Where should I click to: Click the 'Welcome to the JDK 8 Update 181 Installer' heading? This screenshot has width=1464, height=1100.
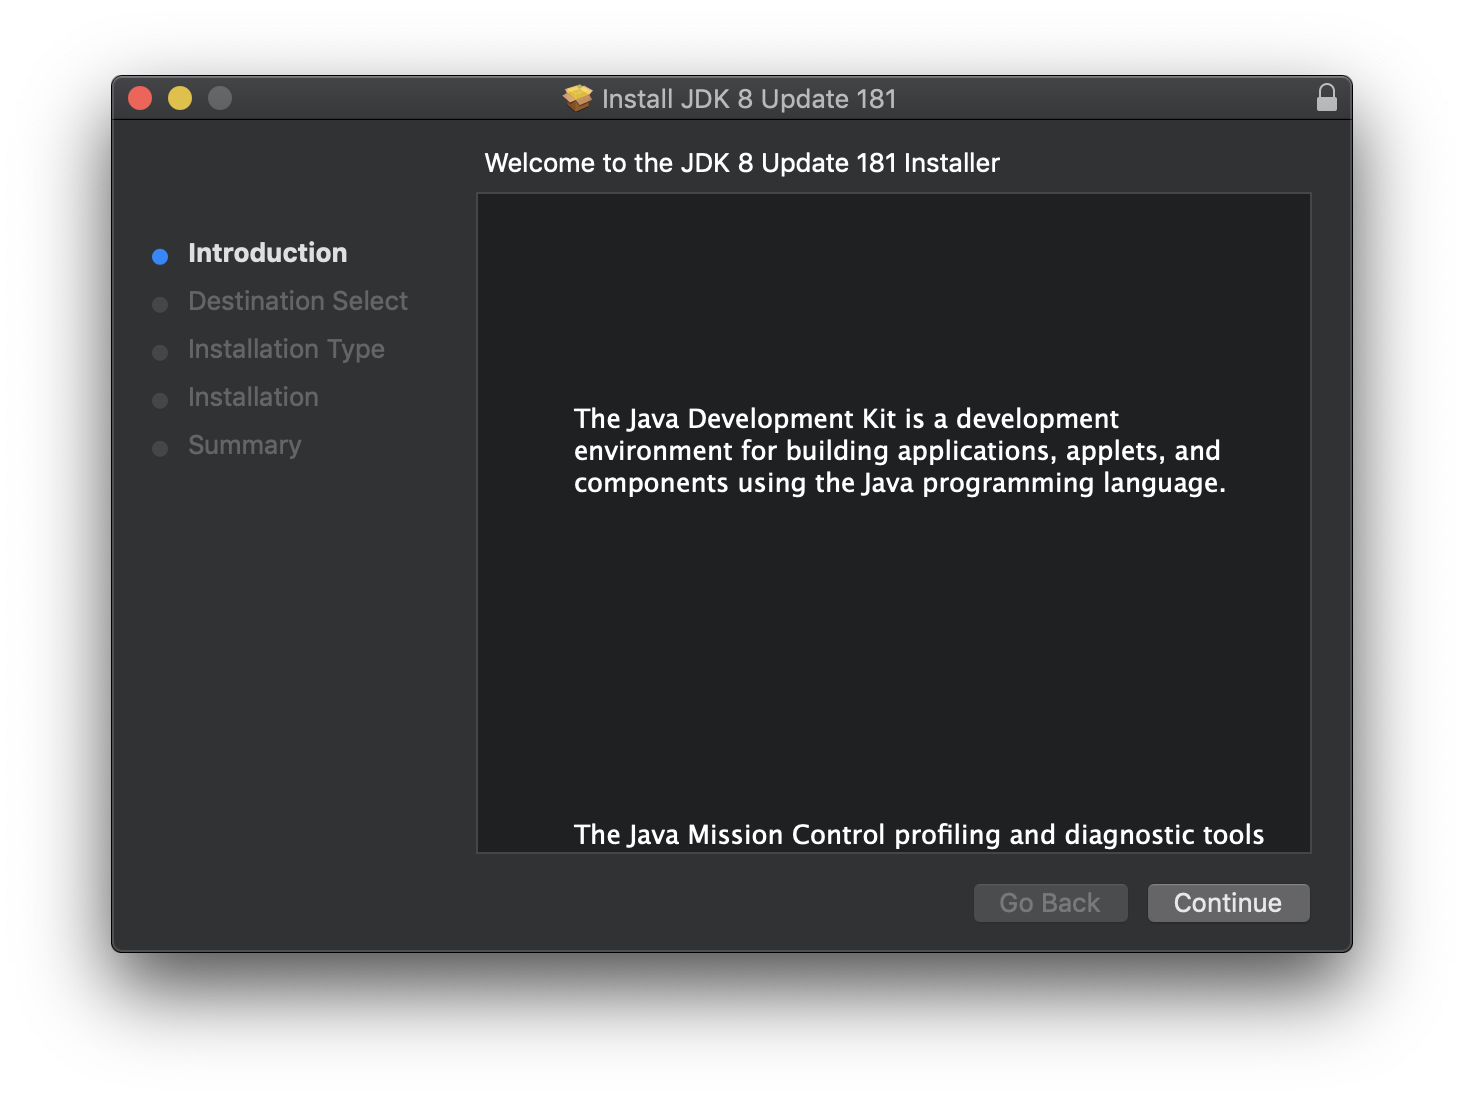pyautogui.click(x=742, y=163)
